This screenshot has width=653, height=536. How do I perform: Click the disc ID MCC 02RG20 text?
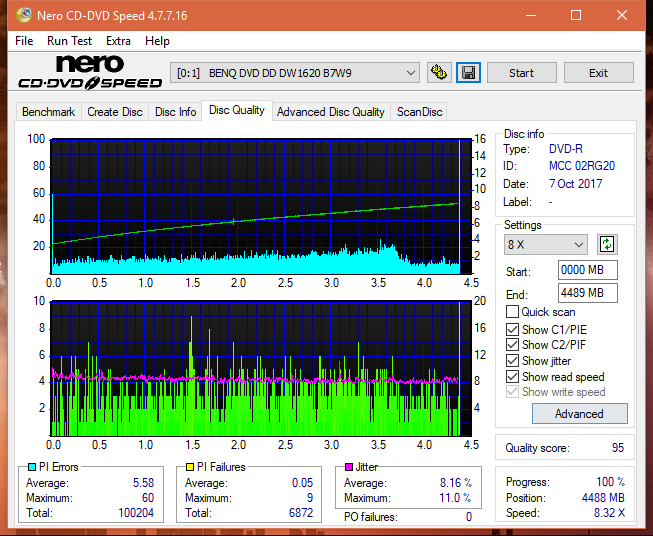[x=582, y=166]
